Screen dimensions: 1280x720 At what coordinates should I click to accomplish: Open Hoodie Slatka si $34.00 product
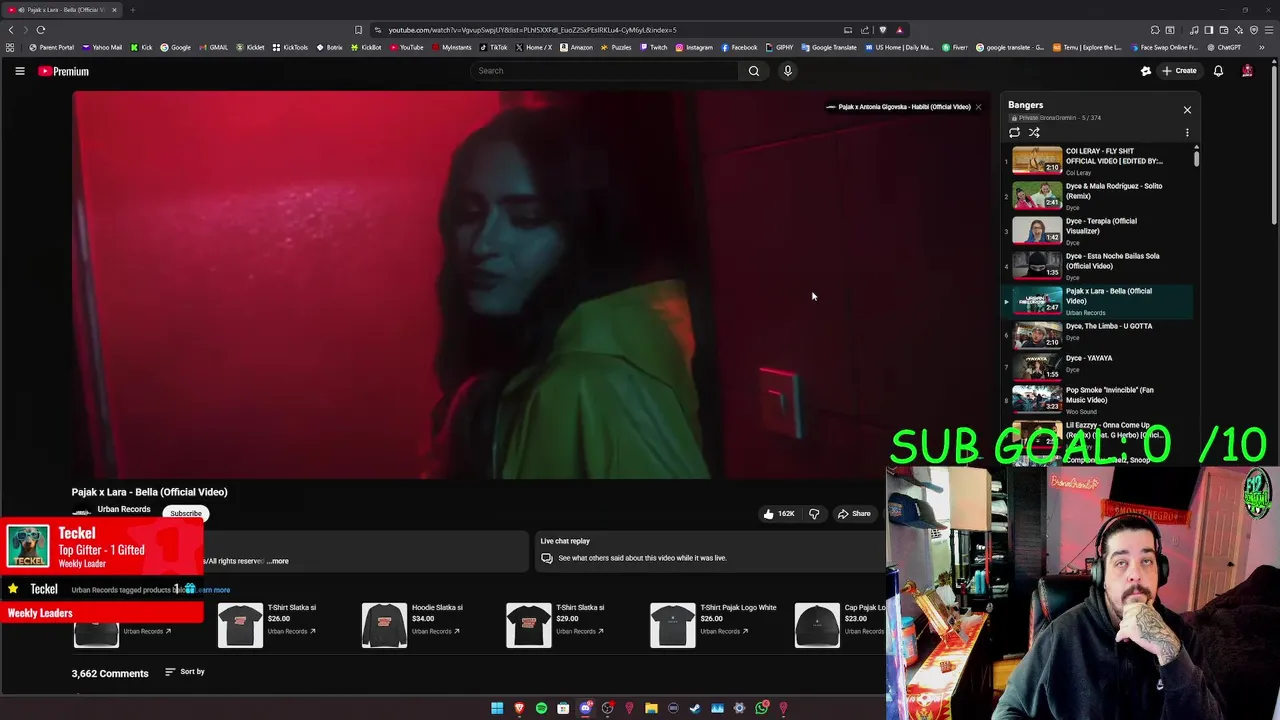click(x=412, y=625)
